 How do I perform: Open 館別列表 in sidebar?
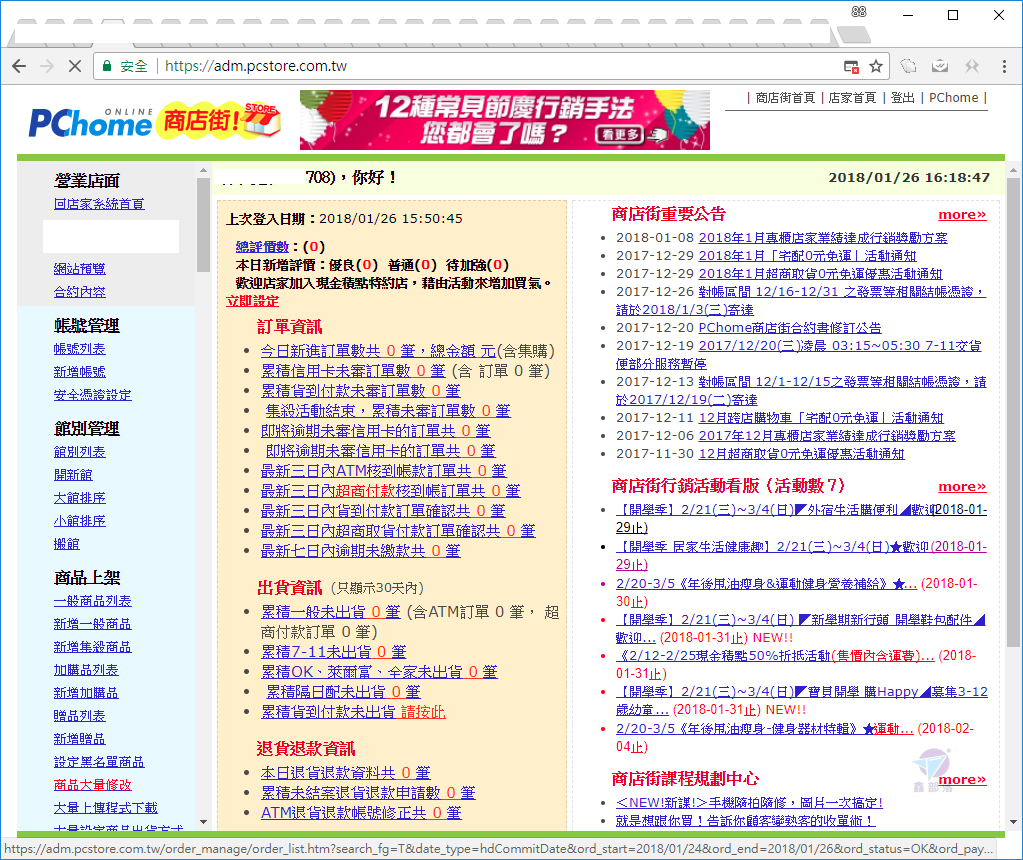click(80, 452)
